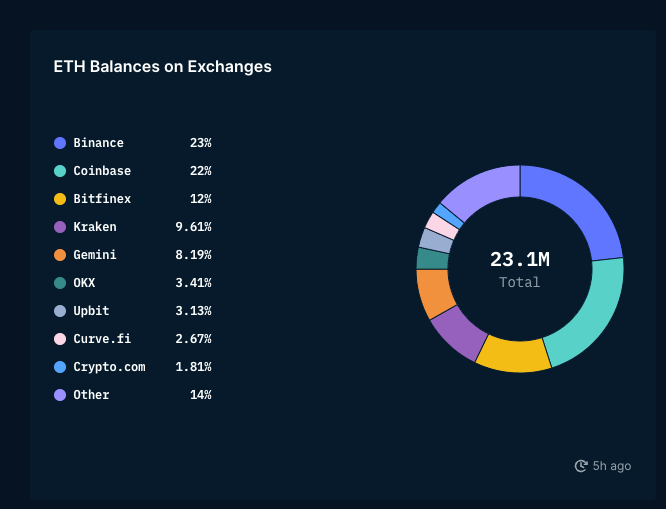This screenshot has height=509, width=666.
Task: Click the ETH Balances on Exchanges title
Action: [162, 67]
